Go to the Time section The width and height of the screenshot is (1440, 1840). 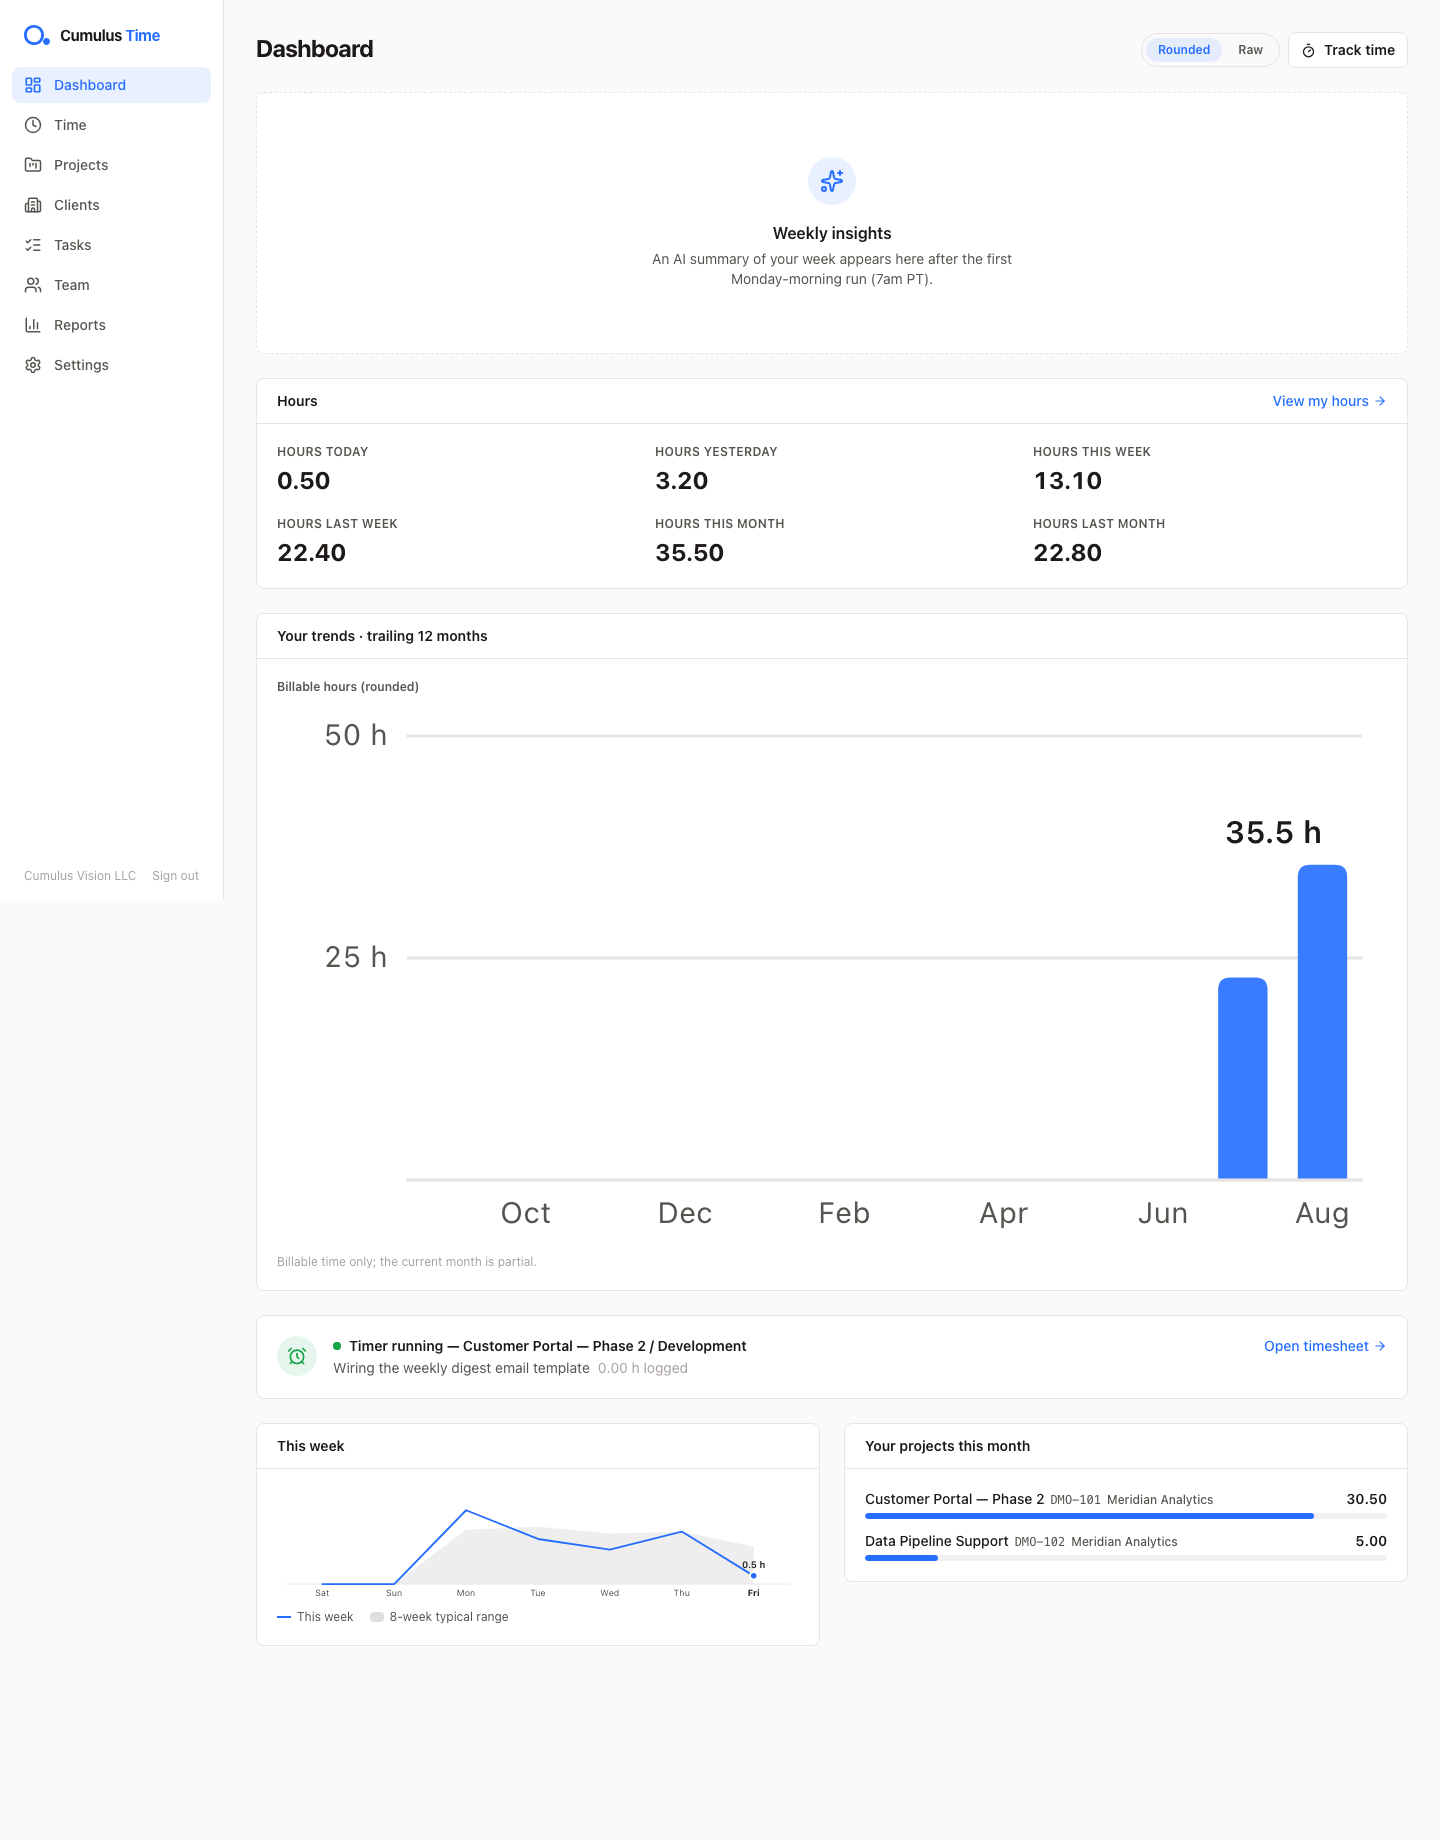[x=111, y=125]
